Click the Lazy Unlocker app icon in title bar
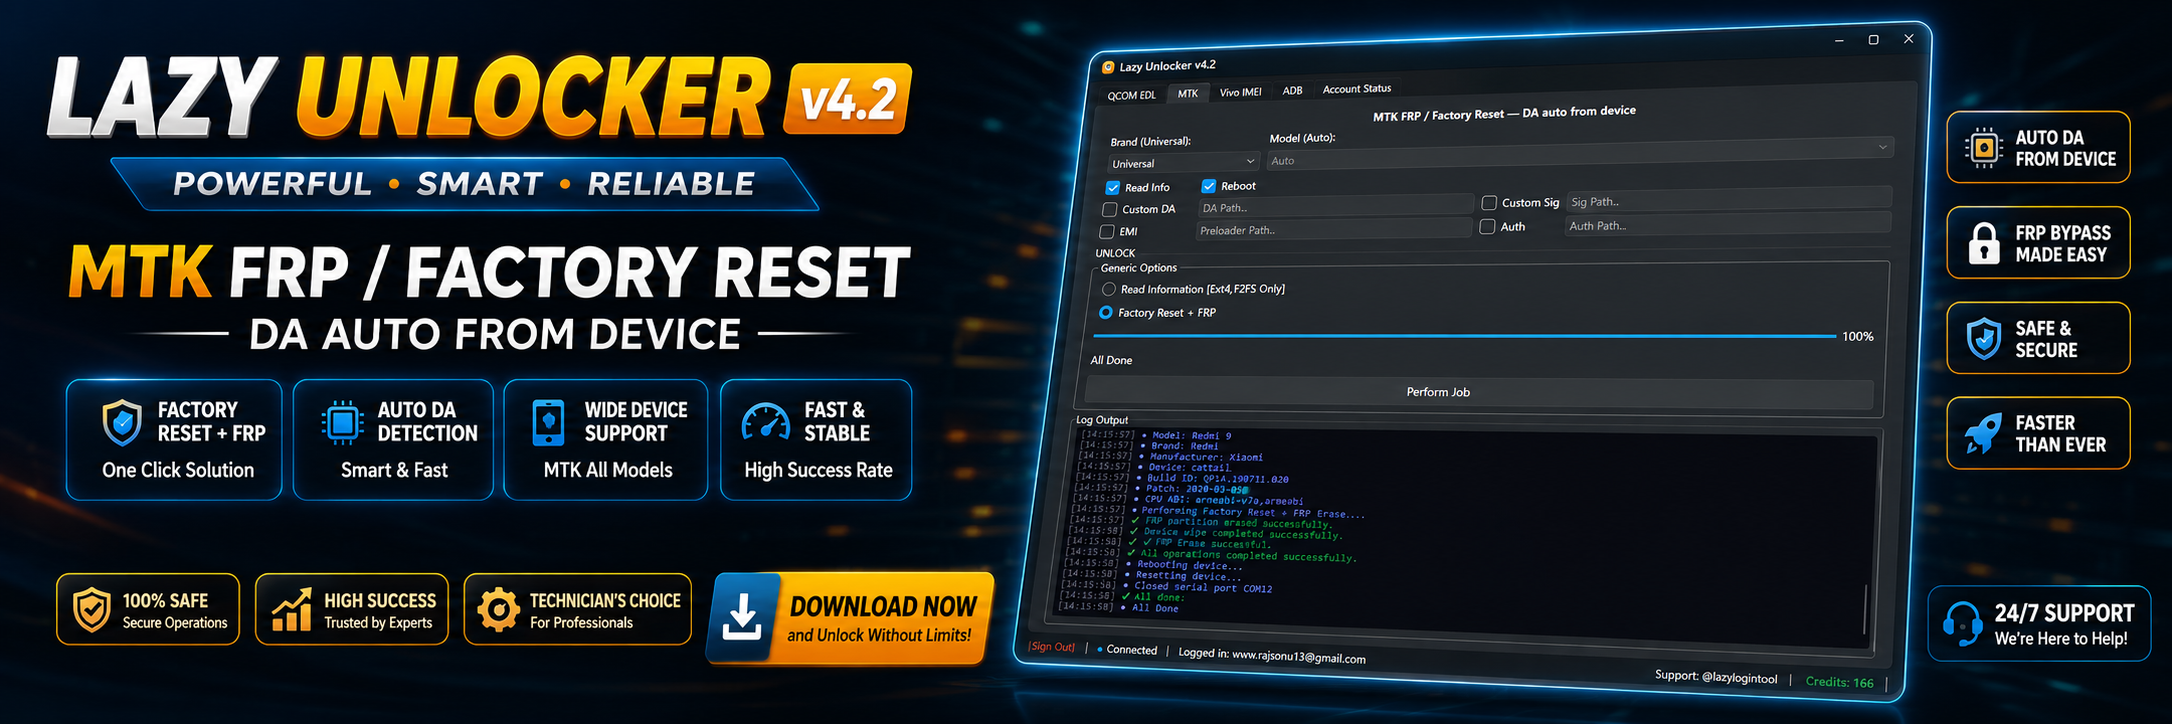The image size is (2172, 724). tap(1107, 68)
